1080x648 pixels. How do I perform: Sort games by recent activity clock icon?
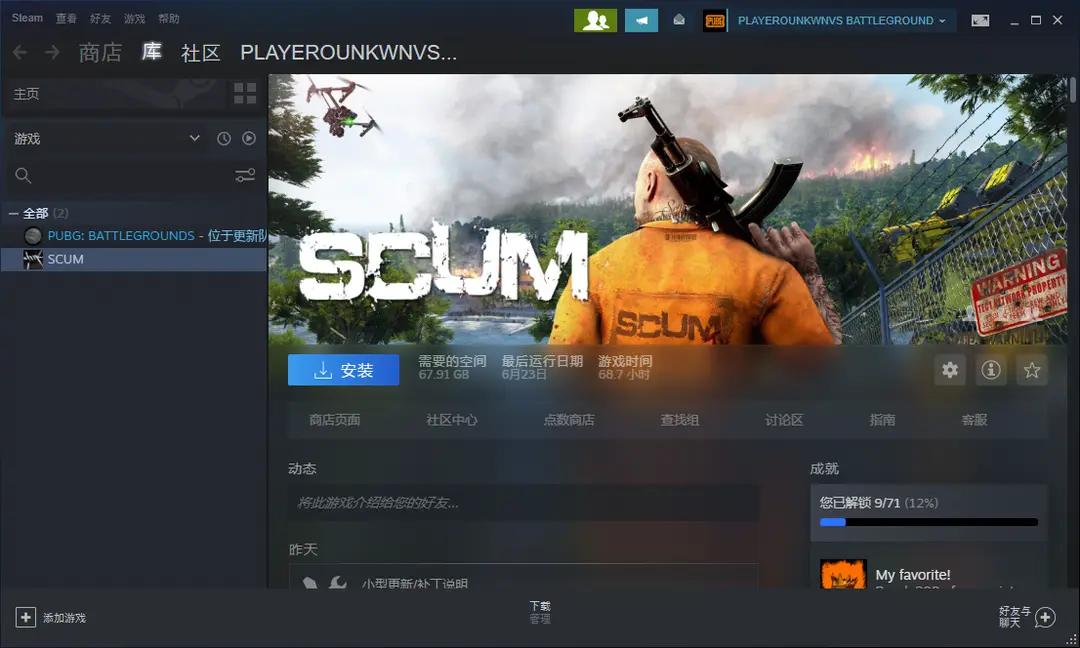[x=224, y=138]
